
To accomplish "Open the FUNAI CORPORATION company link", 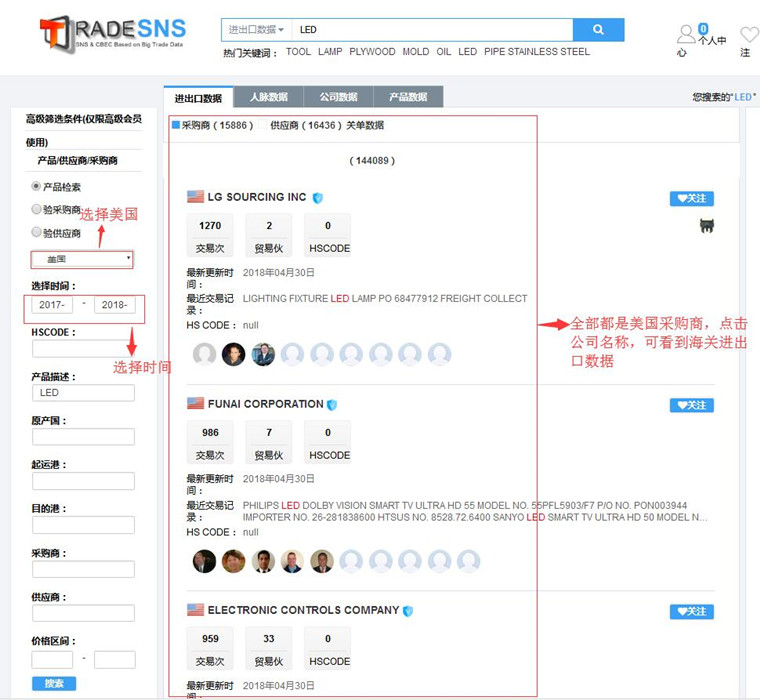I will click(x=266, y=404).
